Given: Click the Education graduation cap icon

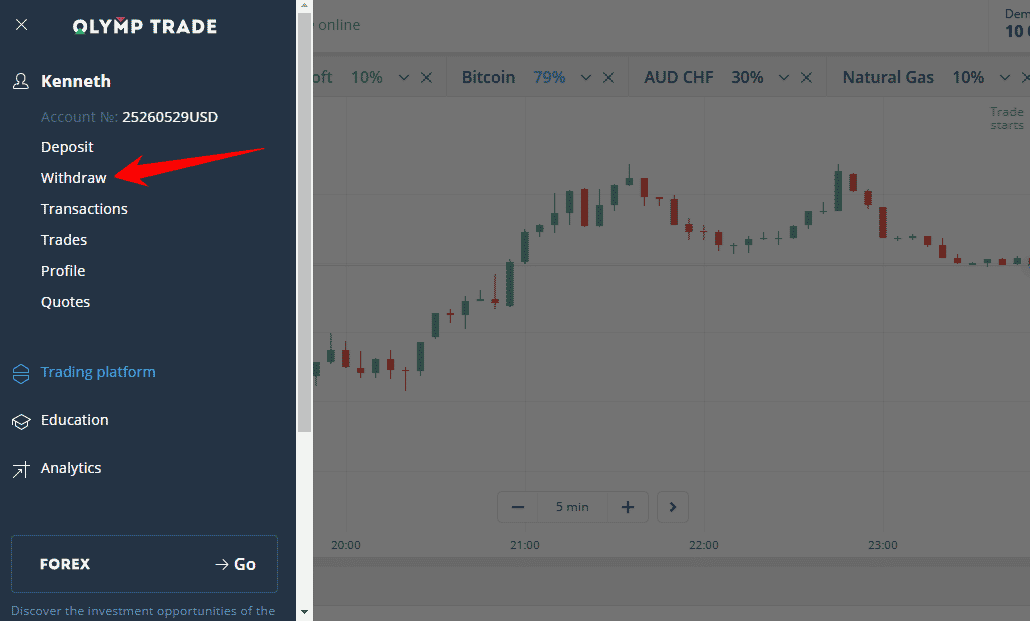Looking at the screenshot, I should click(21, 421).
